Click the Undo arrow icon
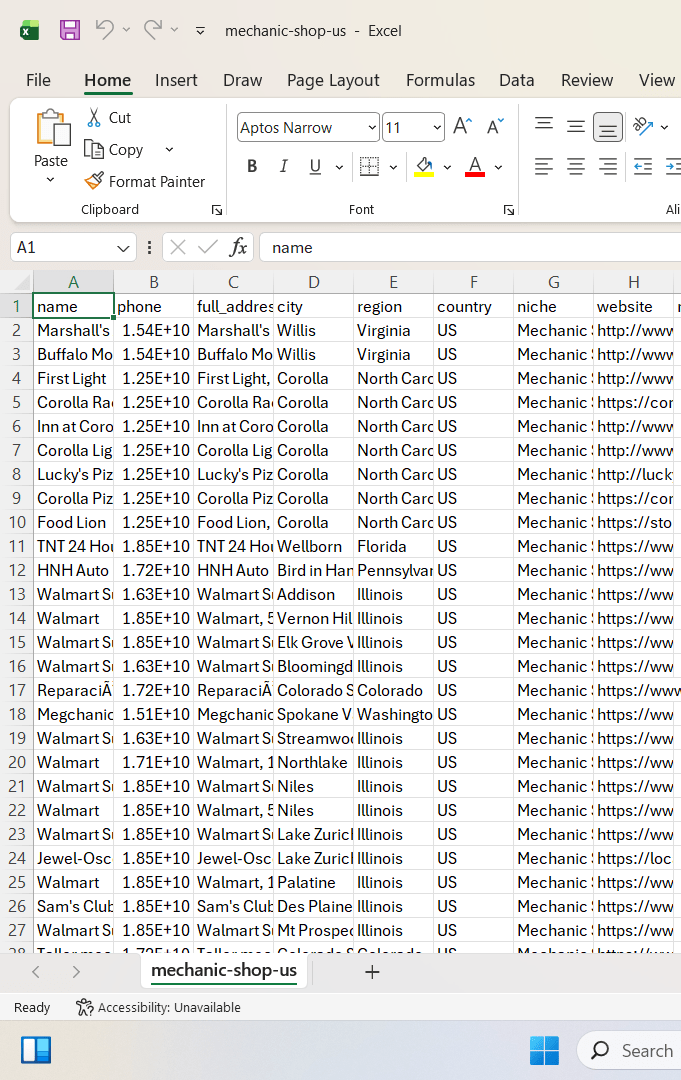This screenshot has width=681, height=1080. pos(104,30)
